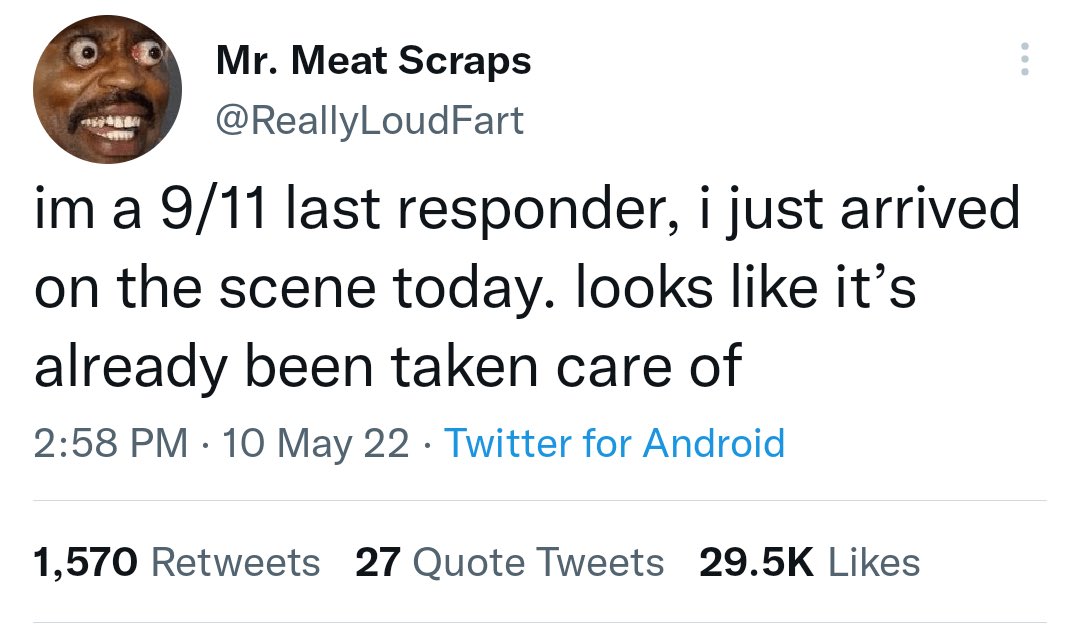1080x639 pixels.
Task: Open the Mr. Meat Scraps display name
Action: (x=373, y=61)
